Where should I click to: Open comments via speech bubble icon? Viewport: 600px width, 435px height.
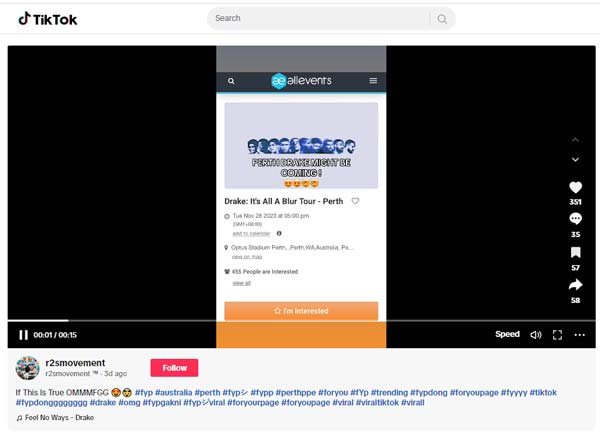pos(575,219)
